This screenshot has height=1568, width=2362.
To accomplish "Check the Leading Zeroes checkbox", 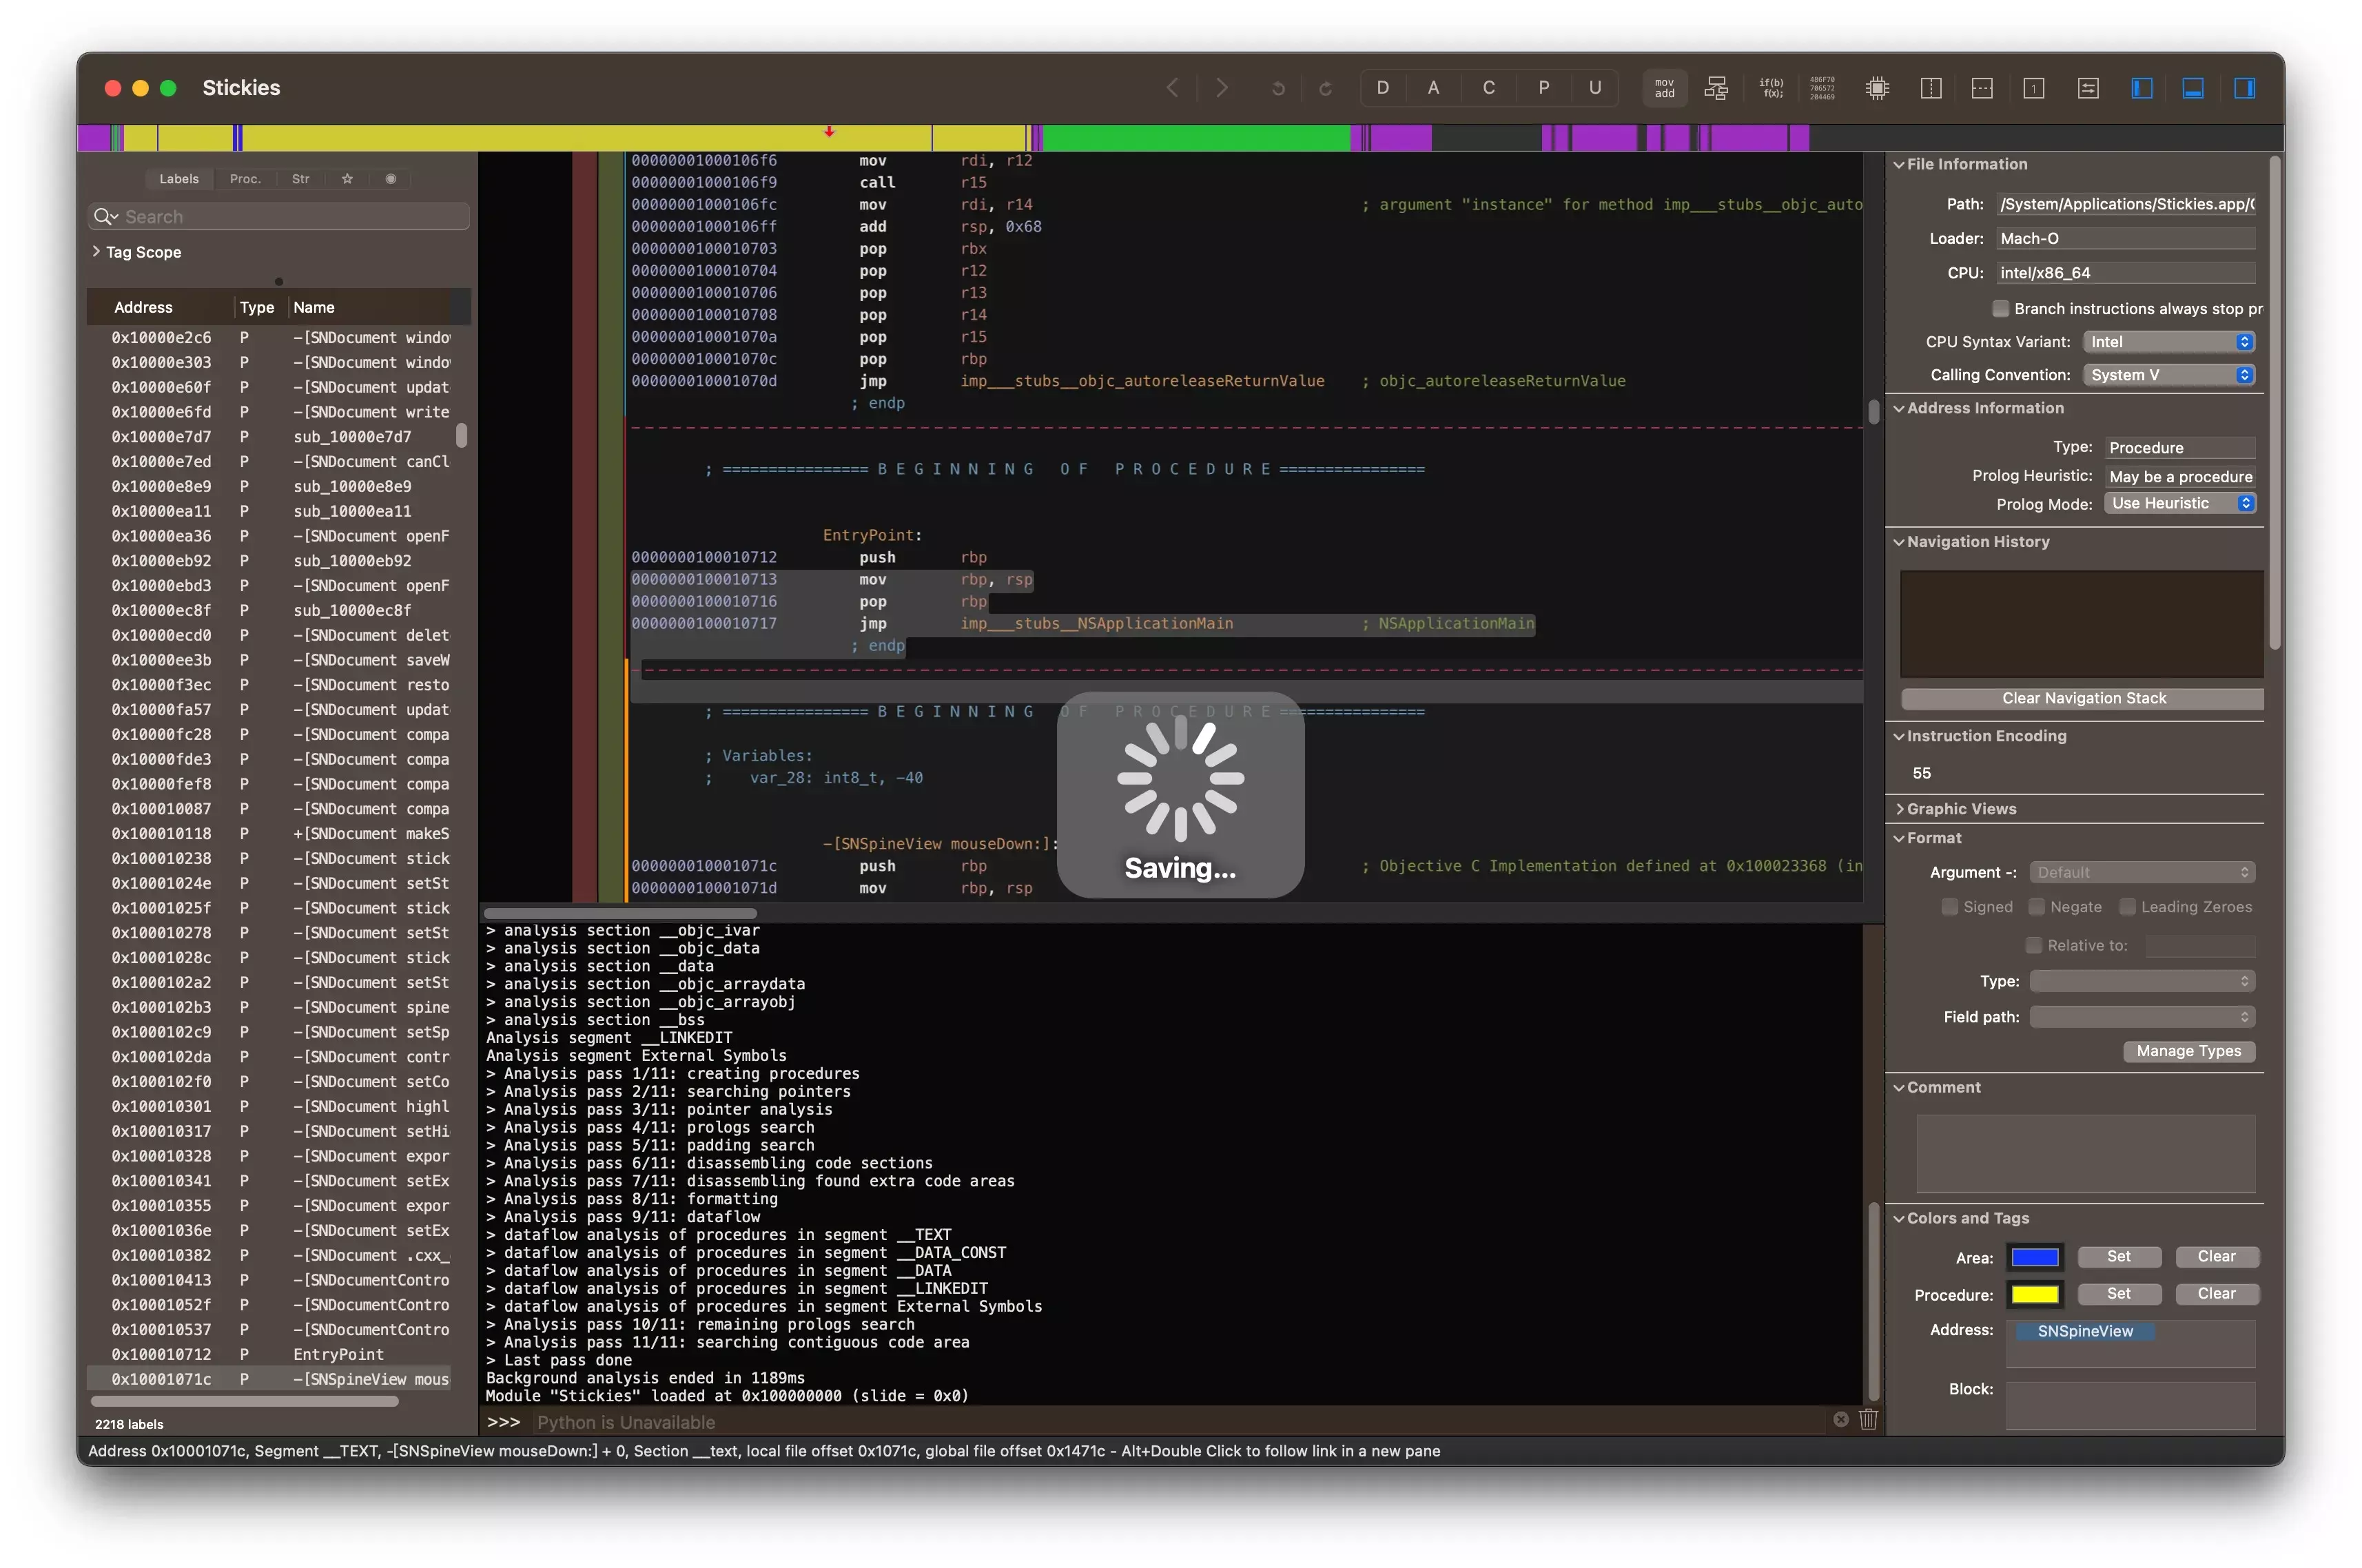I will (2127, 907).
